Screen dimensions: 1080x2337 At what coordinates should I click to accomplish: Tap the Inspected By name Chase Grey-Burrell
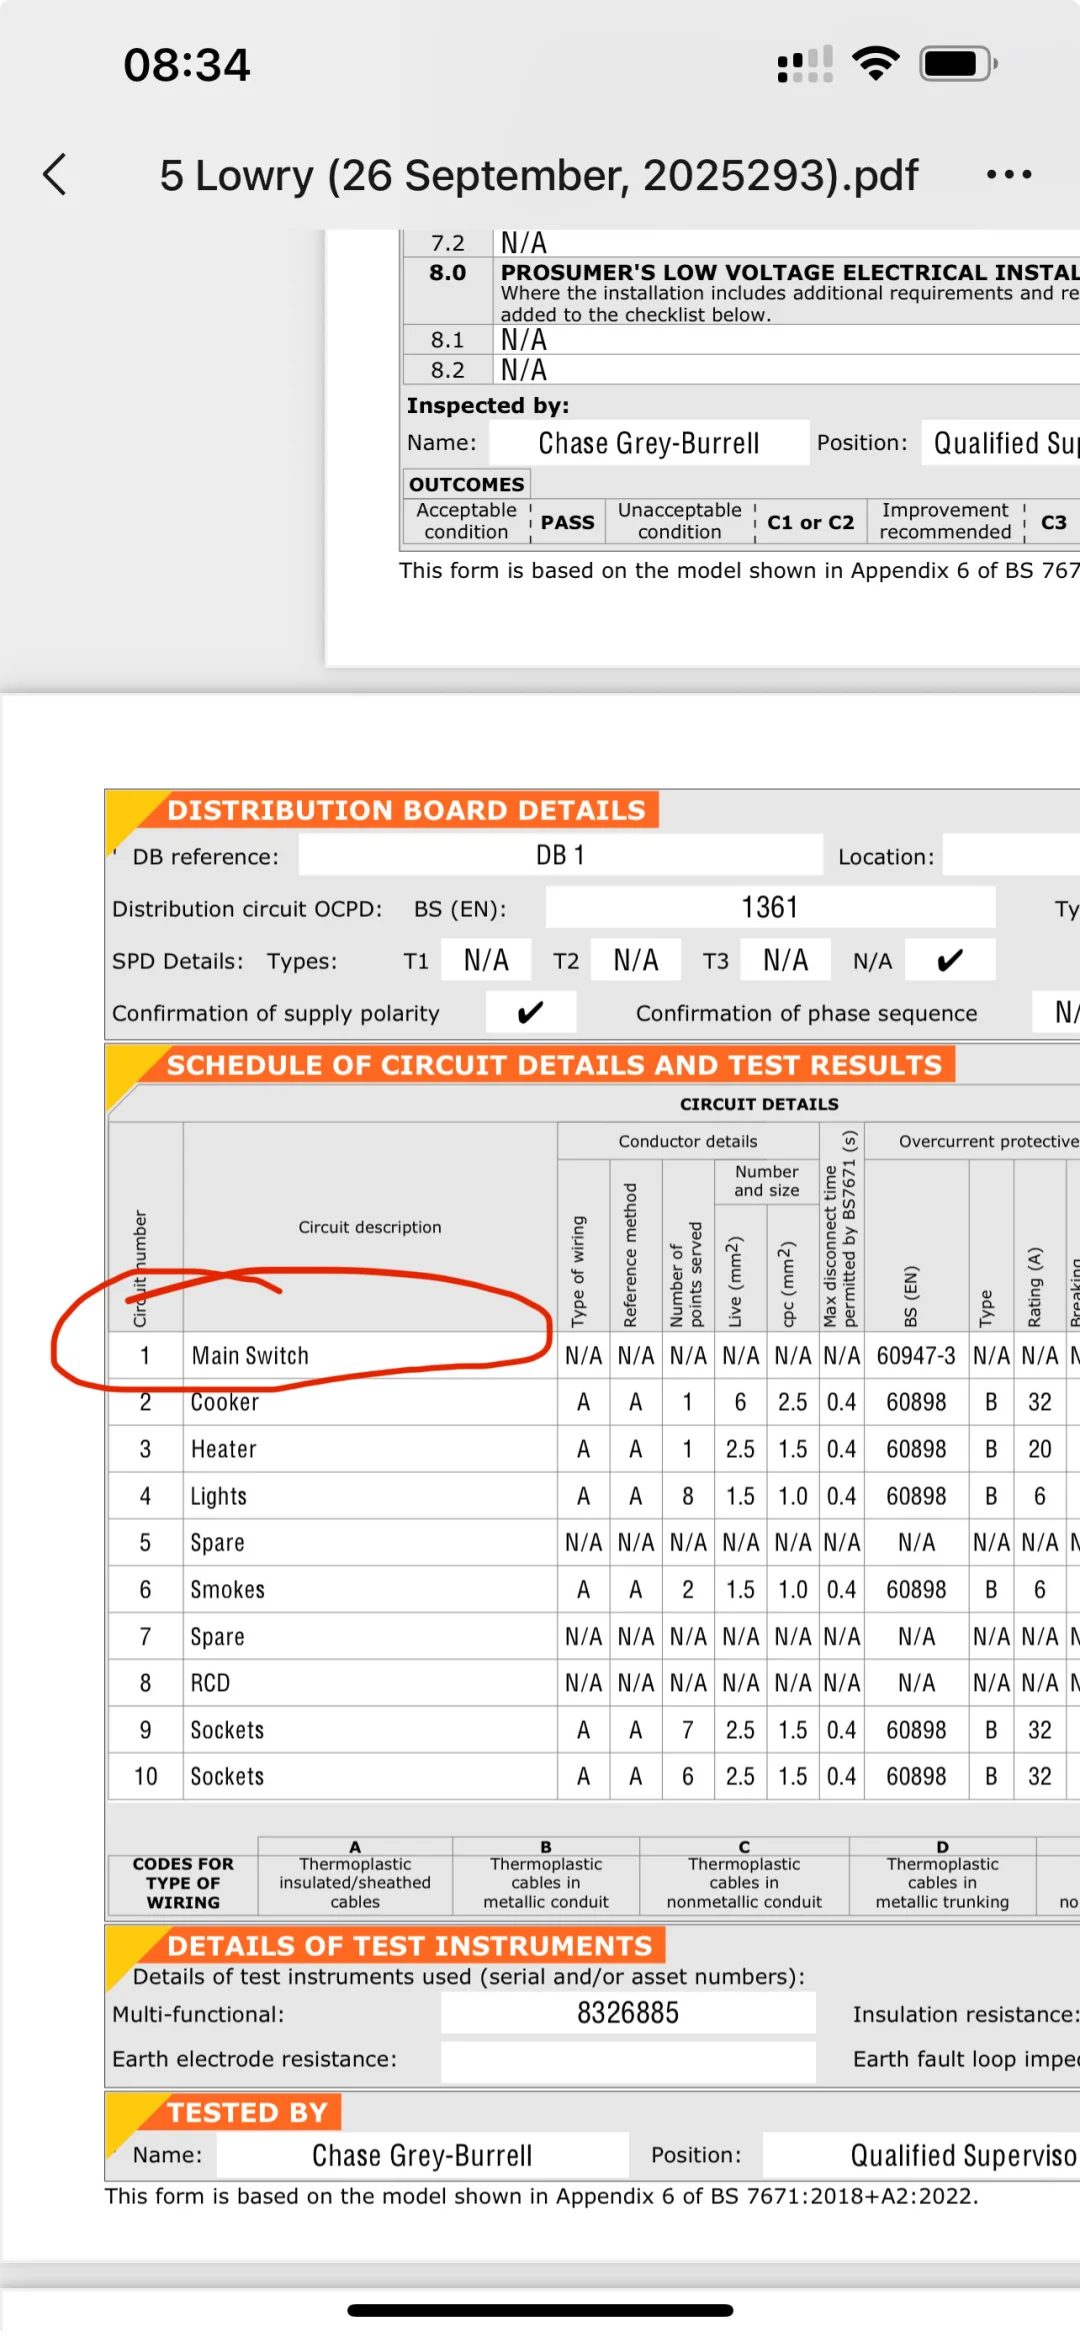point(649,443)
